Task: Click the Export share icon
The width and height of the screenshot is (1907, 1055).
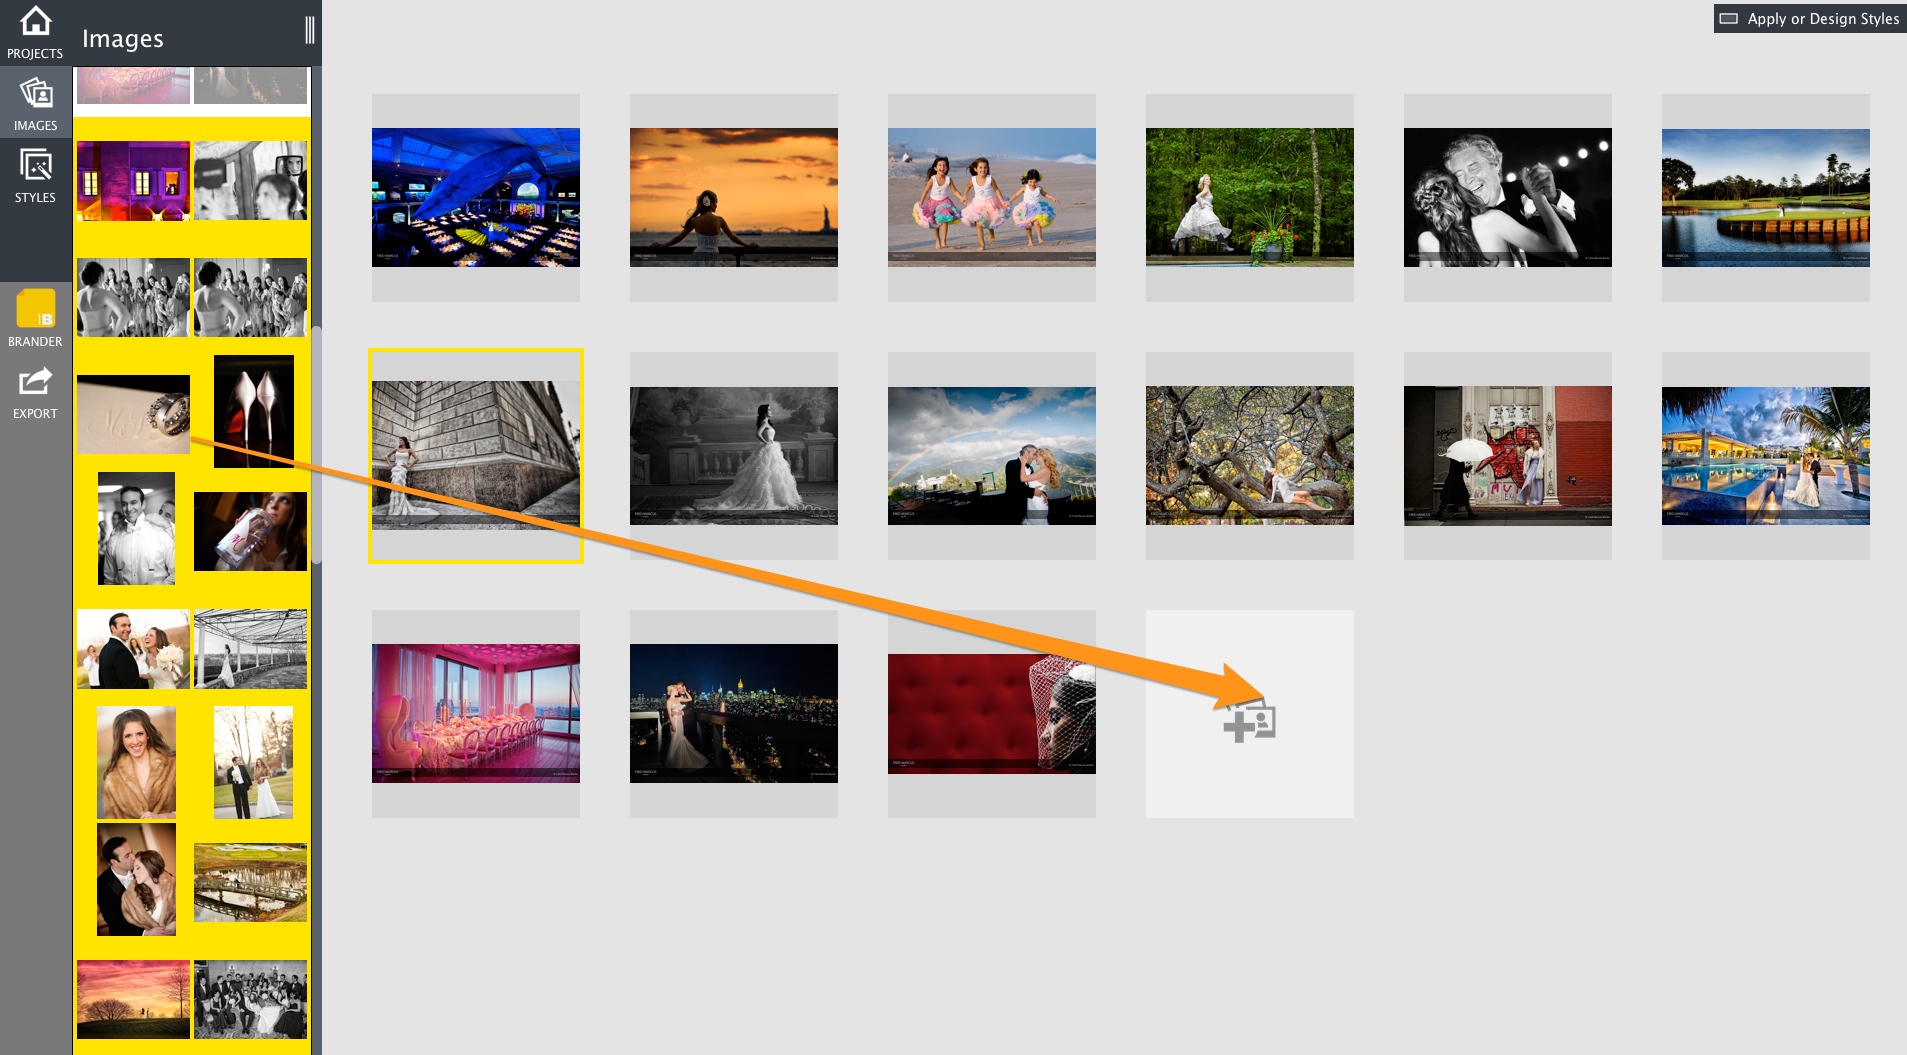Action: (35, 392)
